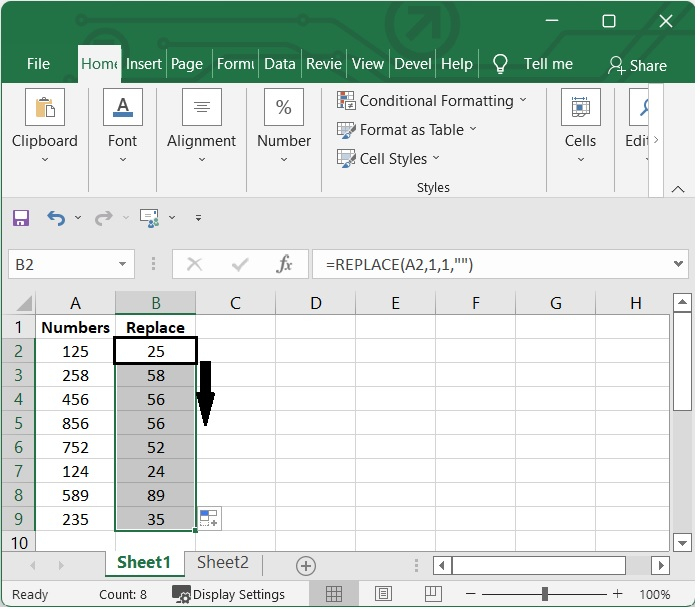Open Conditional Formatting dropdown
Screen dimensions: 700x611
(432, 101)
